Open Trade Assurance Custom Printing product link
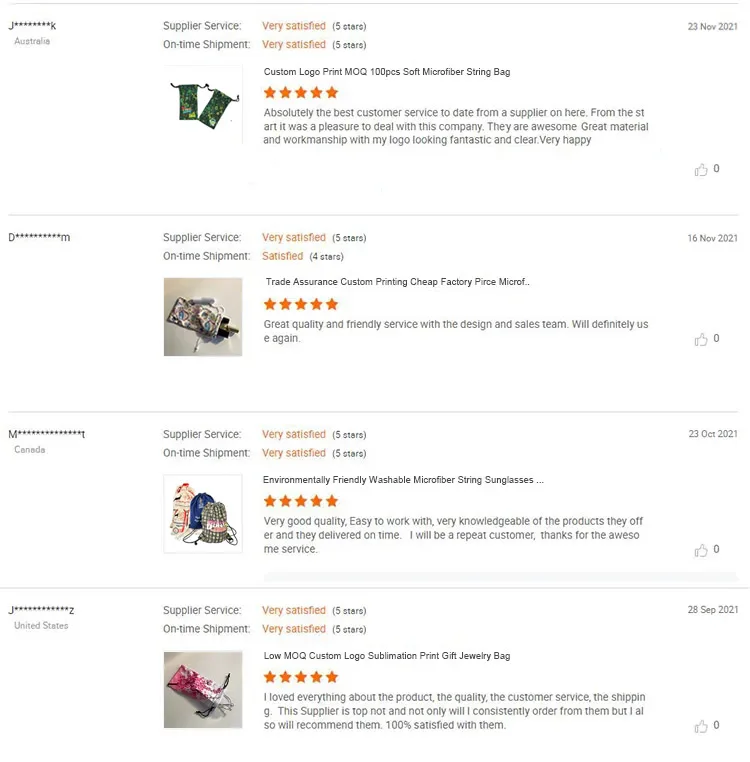 coord(397,282)
